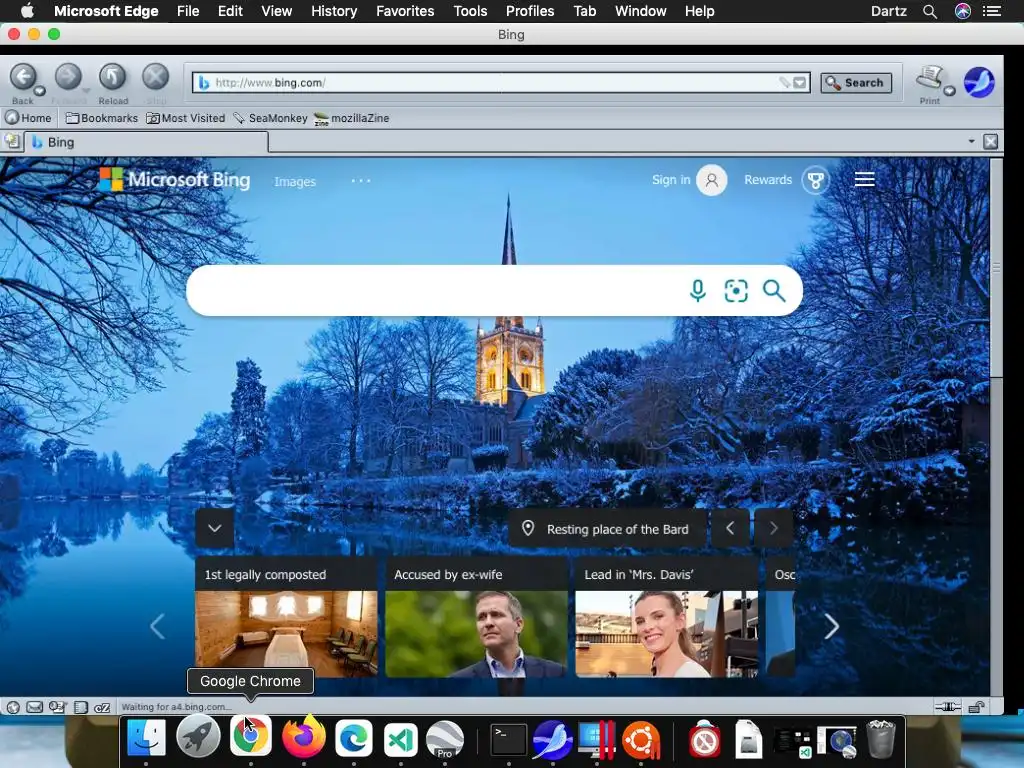The image size is (1024, 768).
Task: Open the Print button dropdown arrow
Action: (x=950, y=91)
